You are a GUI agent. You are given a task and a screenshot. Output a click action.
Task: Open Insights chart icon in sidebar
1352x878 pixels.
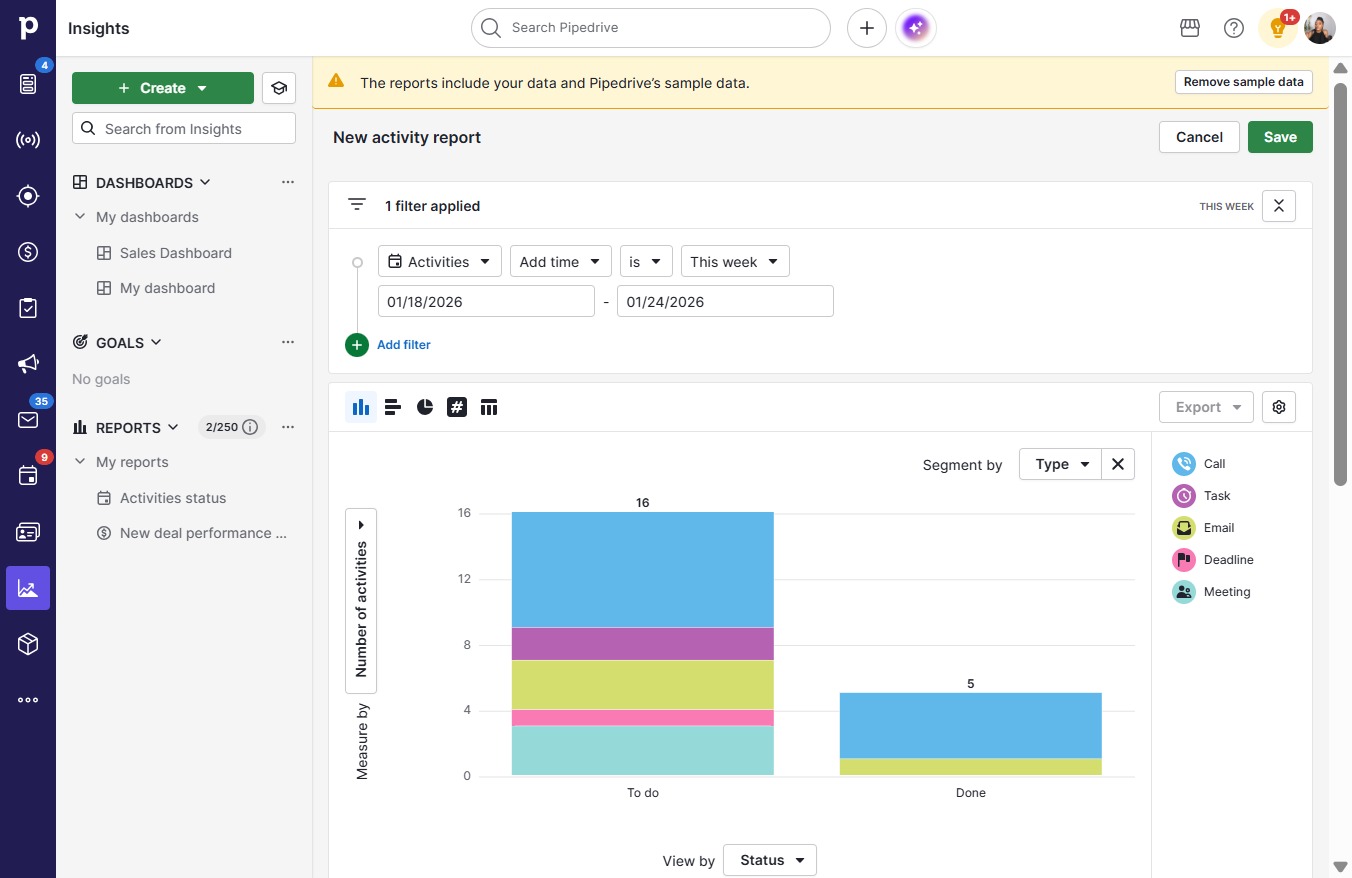coord(28,588)
